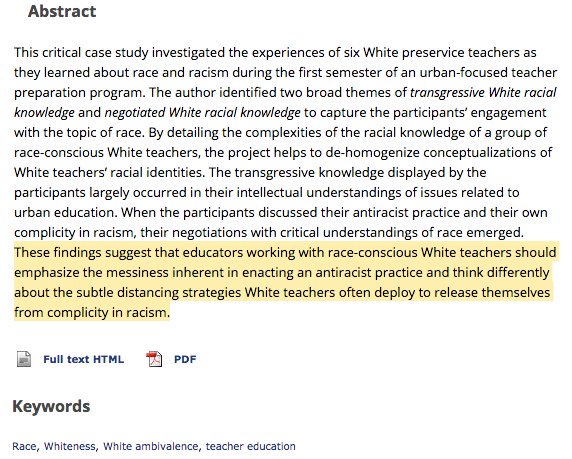572x459 pixels.
Task: Click the highlighted words 'emphasize the messiness'
Action: 92,273
